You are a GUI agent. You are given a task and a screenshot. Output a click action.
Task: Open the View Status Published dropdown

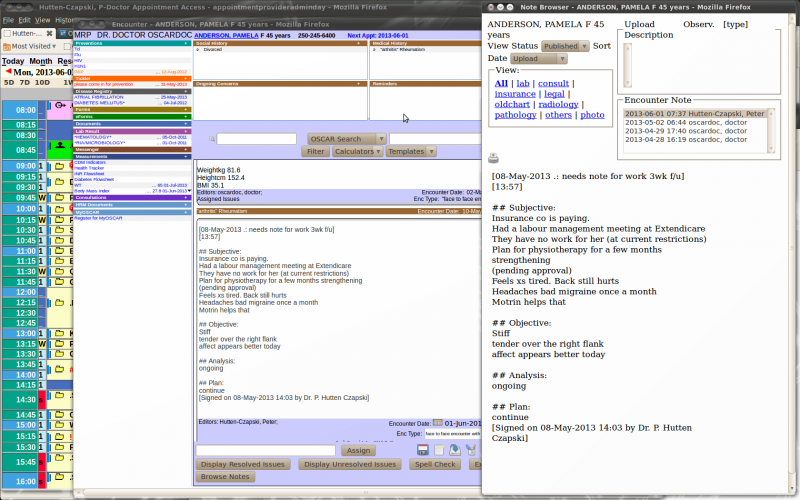(565, 46)
